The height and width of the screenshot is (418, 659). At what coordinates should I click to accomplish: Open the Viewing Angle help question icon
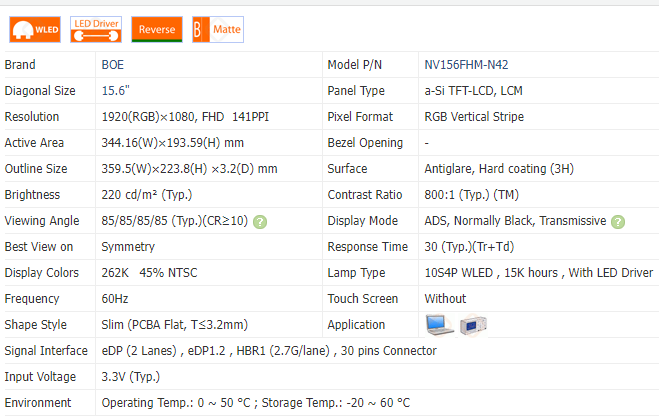(x=260, y=222)
